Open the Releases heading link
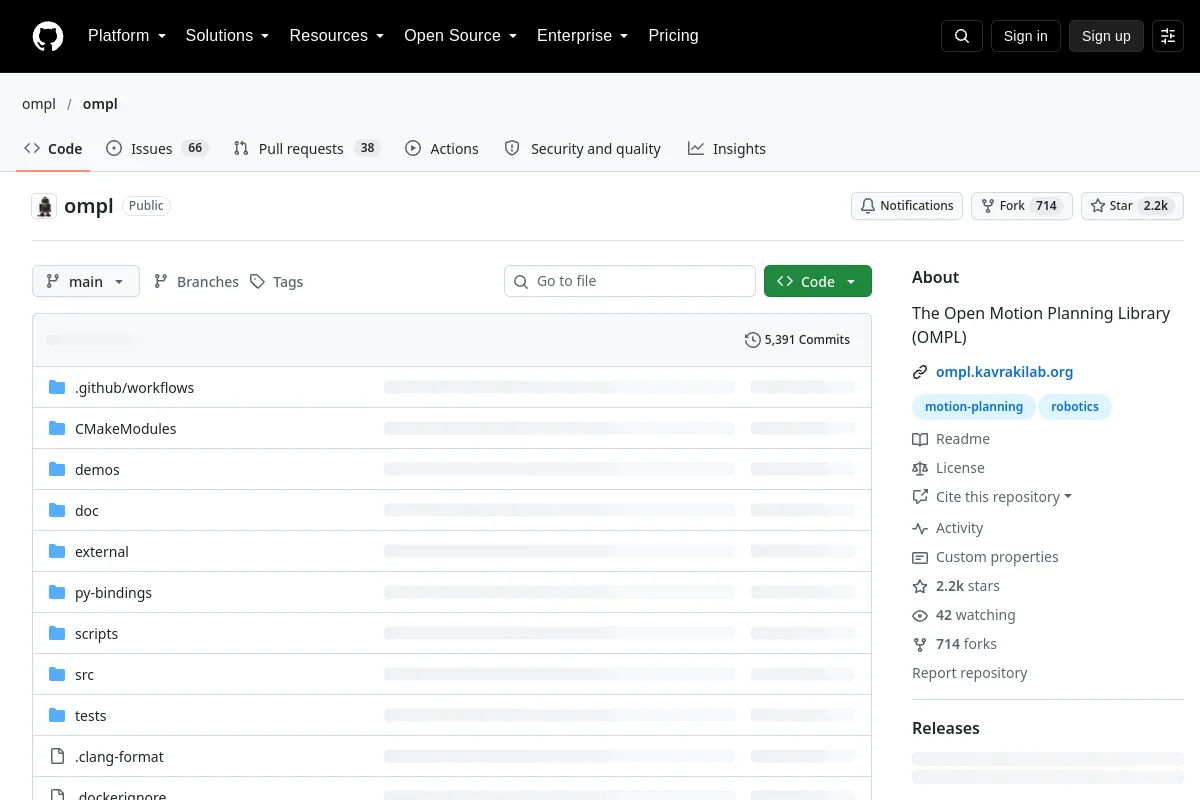 [x=946, y=728]
